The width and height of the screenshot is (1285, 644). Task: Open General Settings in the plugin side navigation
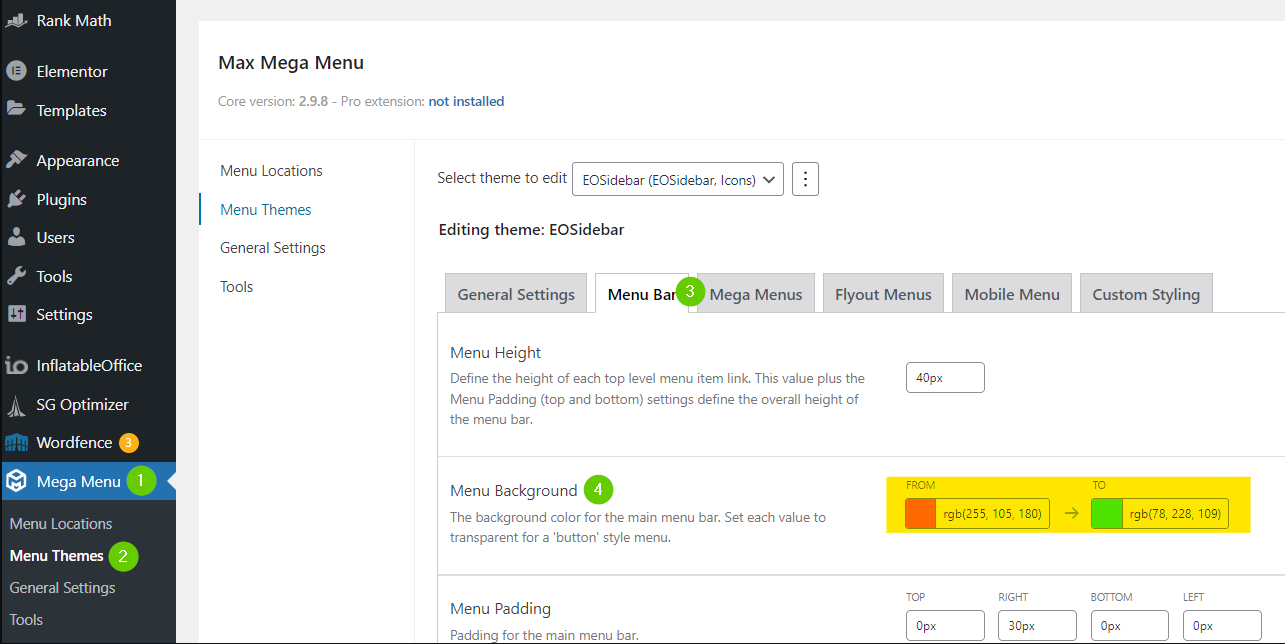tap(273, 248)
